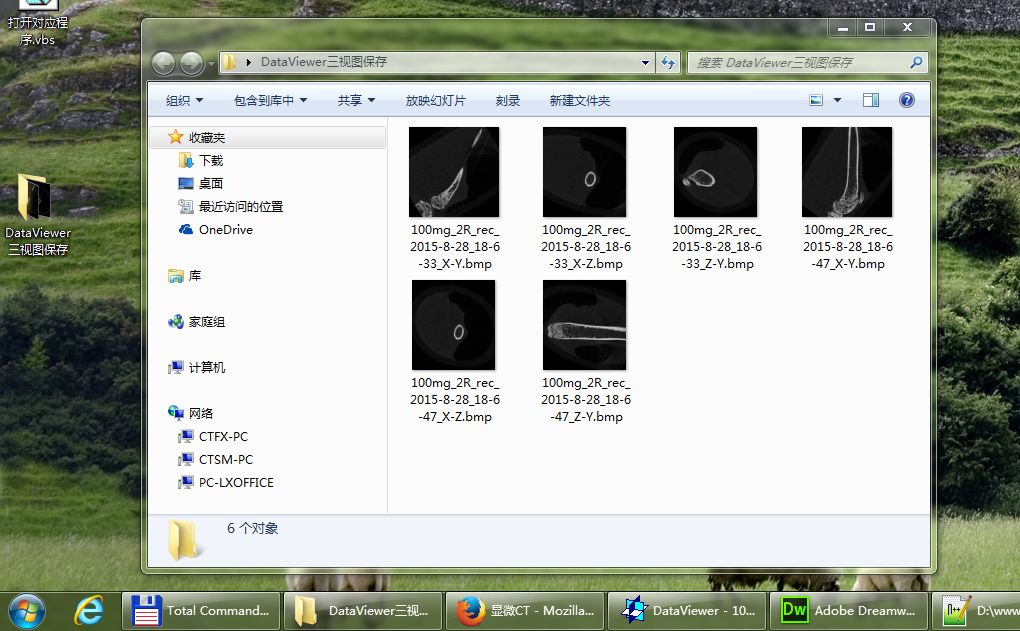Open the more view options dropdown arrow
The width and height of the screenshot is (1020, 631).
[x=837, y=100]
